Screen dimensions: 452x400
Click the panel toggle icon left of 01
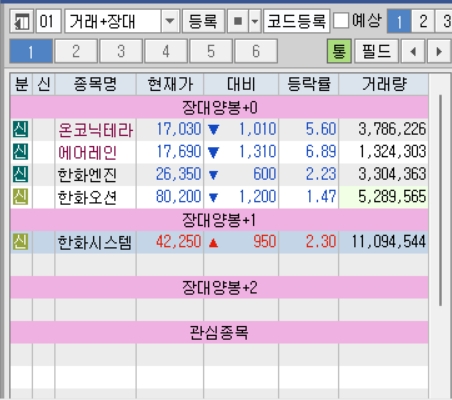[22, 22]
